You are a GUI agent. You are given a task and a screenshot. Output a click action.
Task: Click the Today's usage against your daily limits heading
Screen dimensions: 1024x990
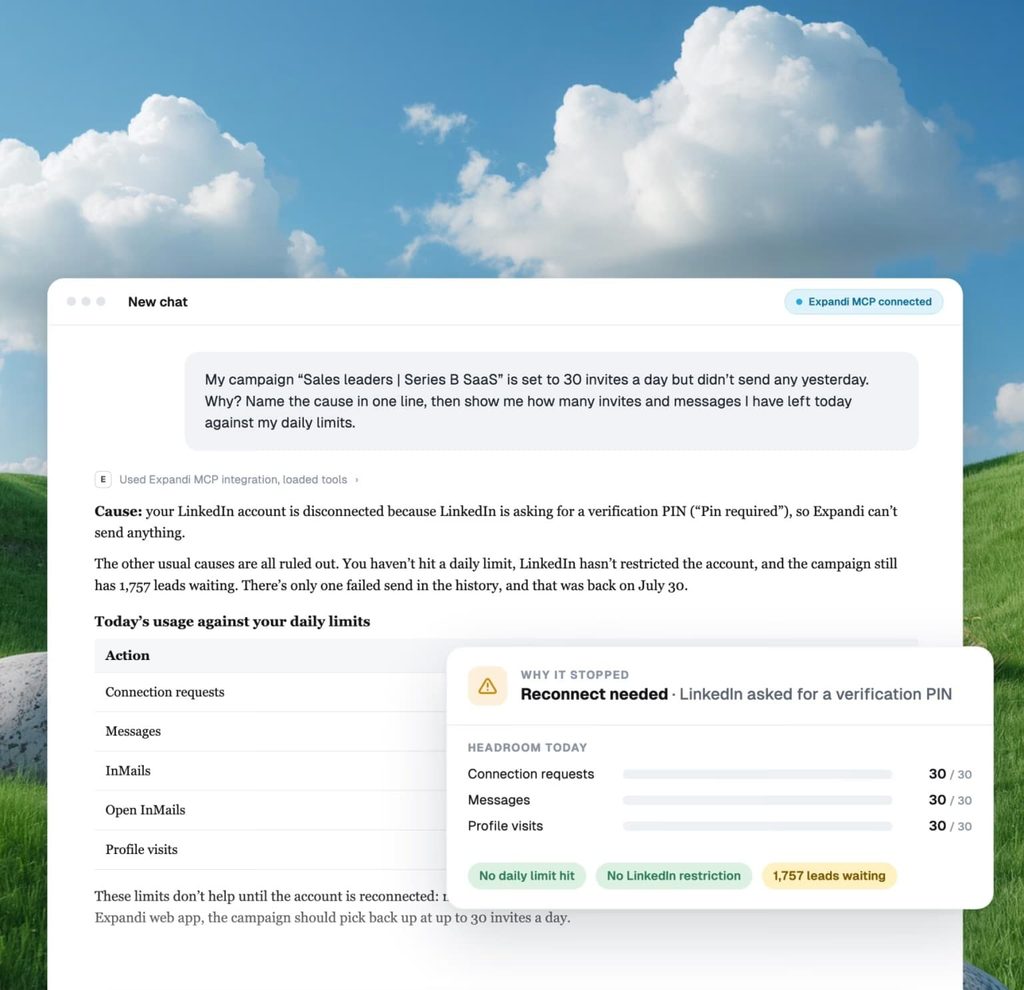tap(232, 621)
